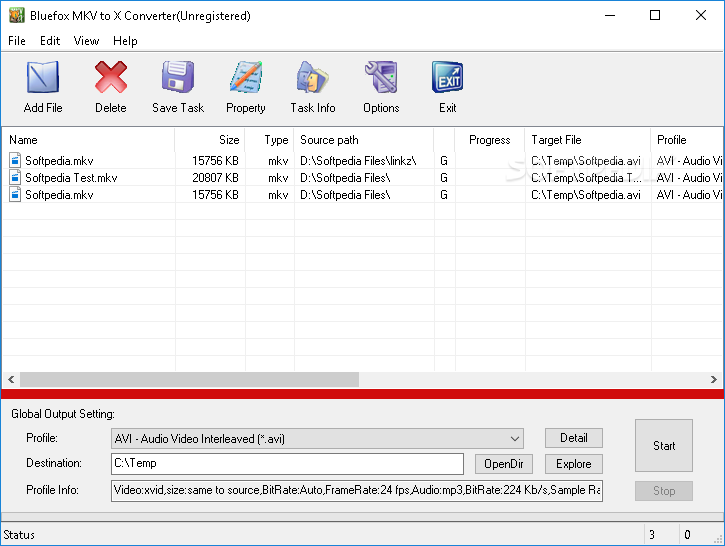Click Status text in status bar
Image resolution: width=725 pixels, height=546 pixels.
[19, 535]
